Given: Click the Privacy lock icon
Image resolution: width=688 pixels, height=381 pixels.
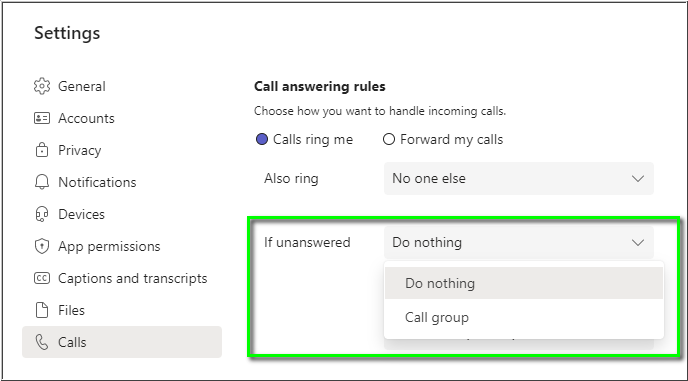Looking at the screenshot, I should 42,150.
